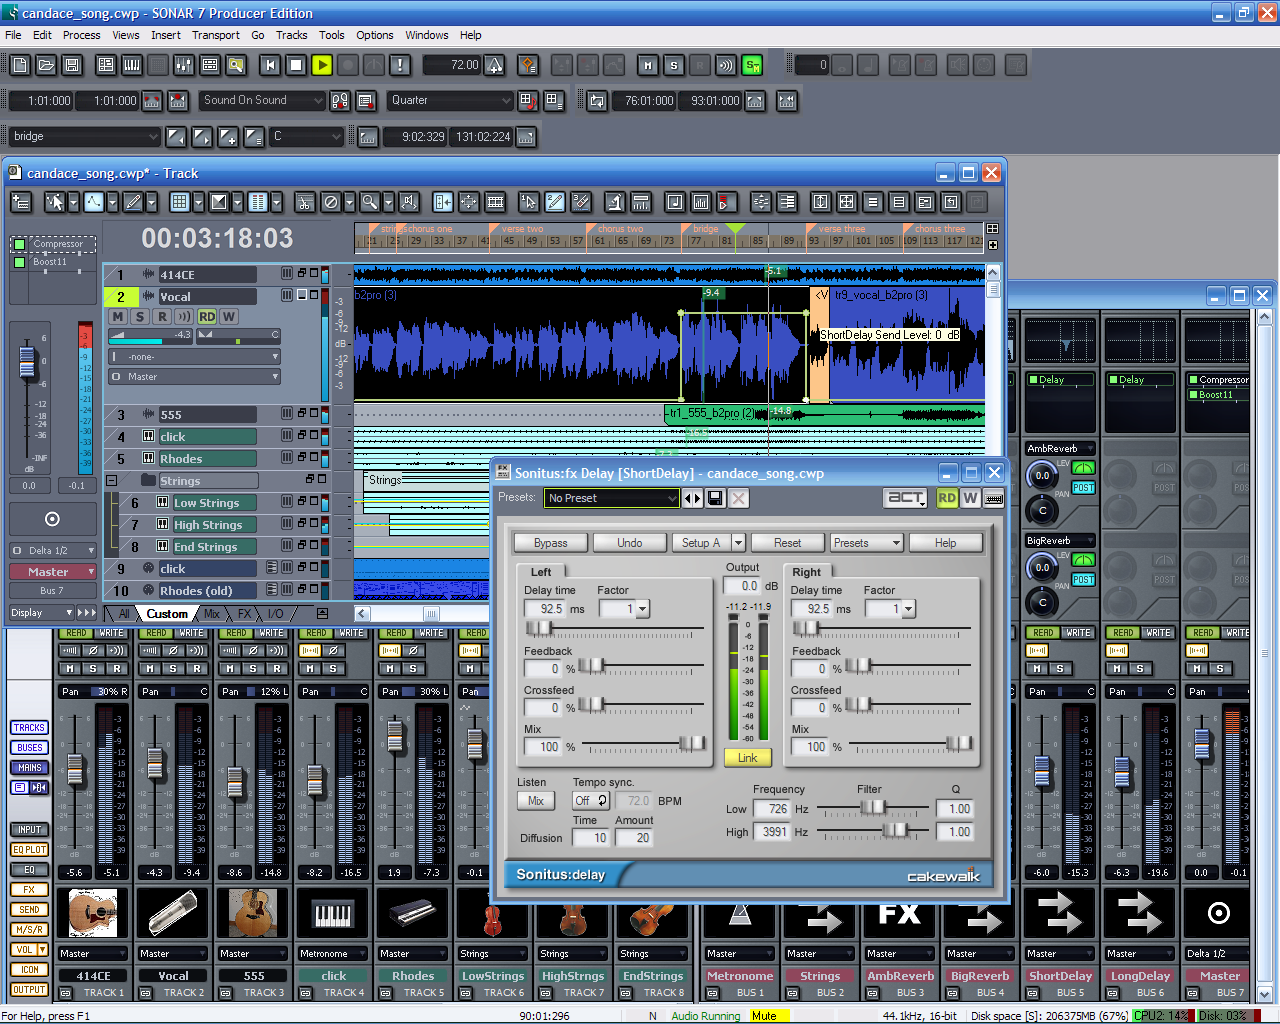1280x1024 pixels.
Task: Toggle global Solo in the playback state toolbar
Action: pos(674,65)
